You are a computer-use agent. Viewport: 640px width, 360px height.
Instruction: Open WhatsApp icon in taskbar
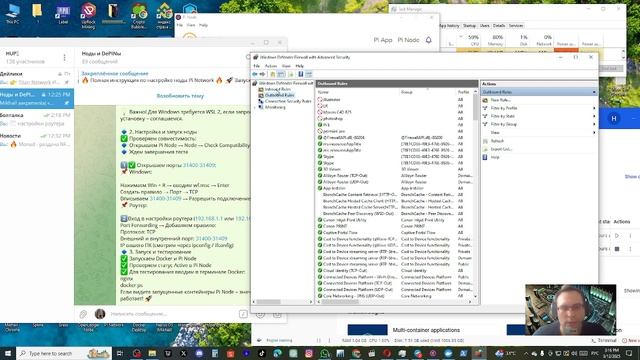[x=325, y=353]
